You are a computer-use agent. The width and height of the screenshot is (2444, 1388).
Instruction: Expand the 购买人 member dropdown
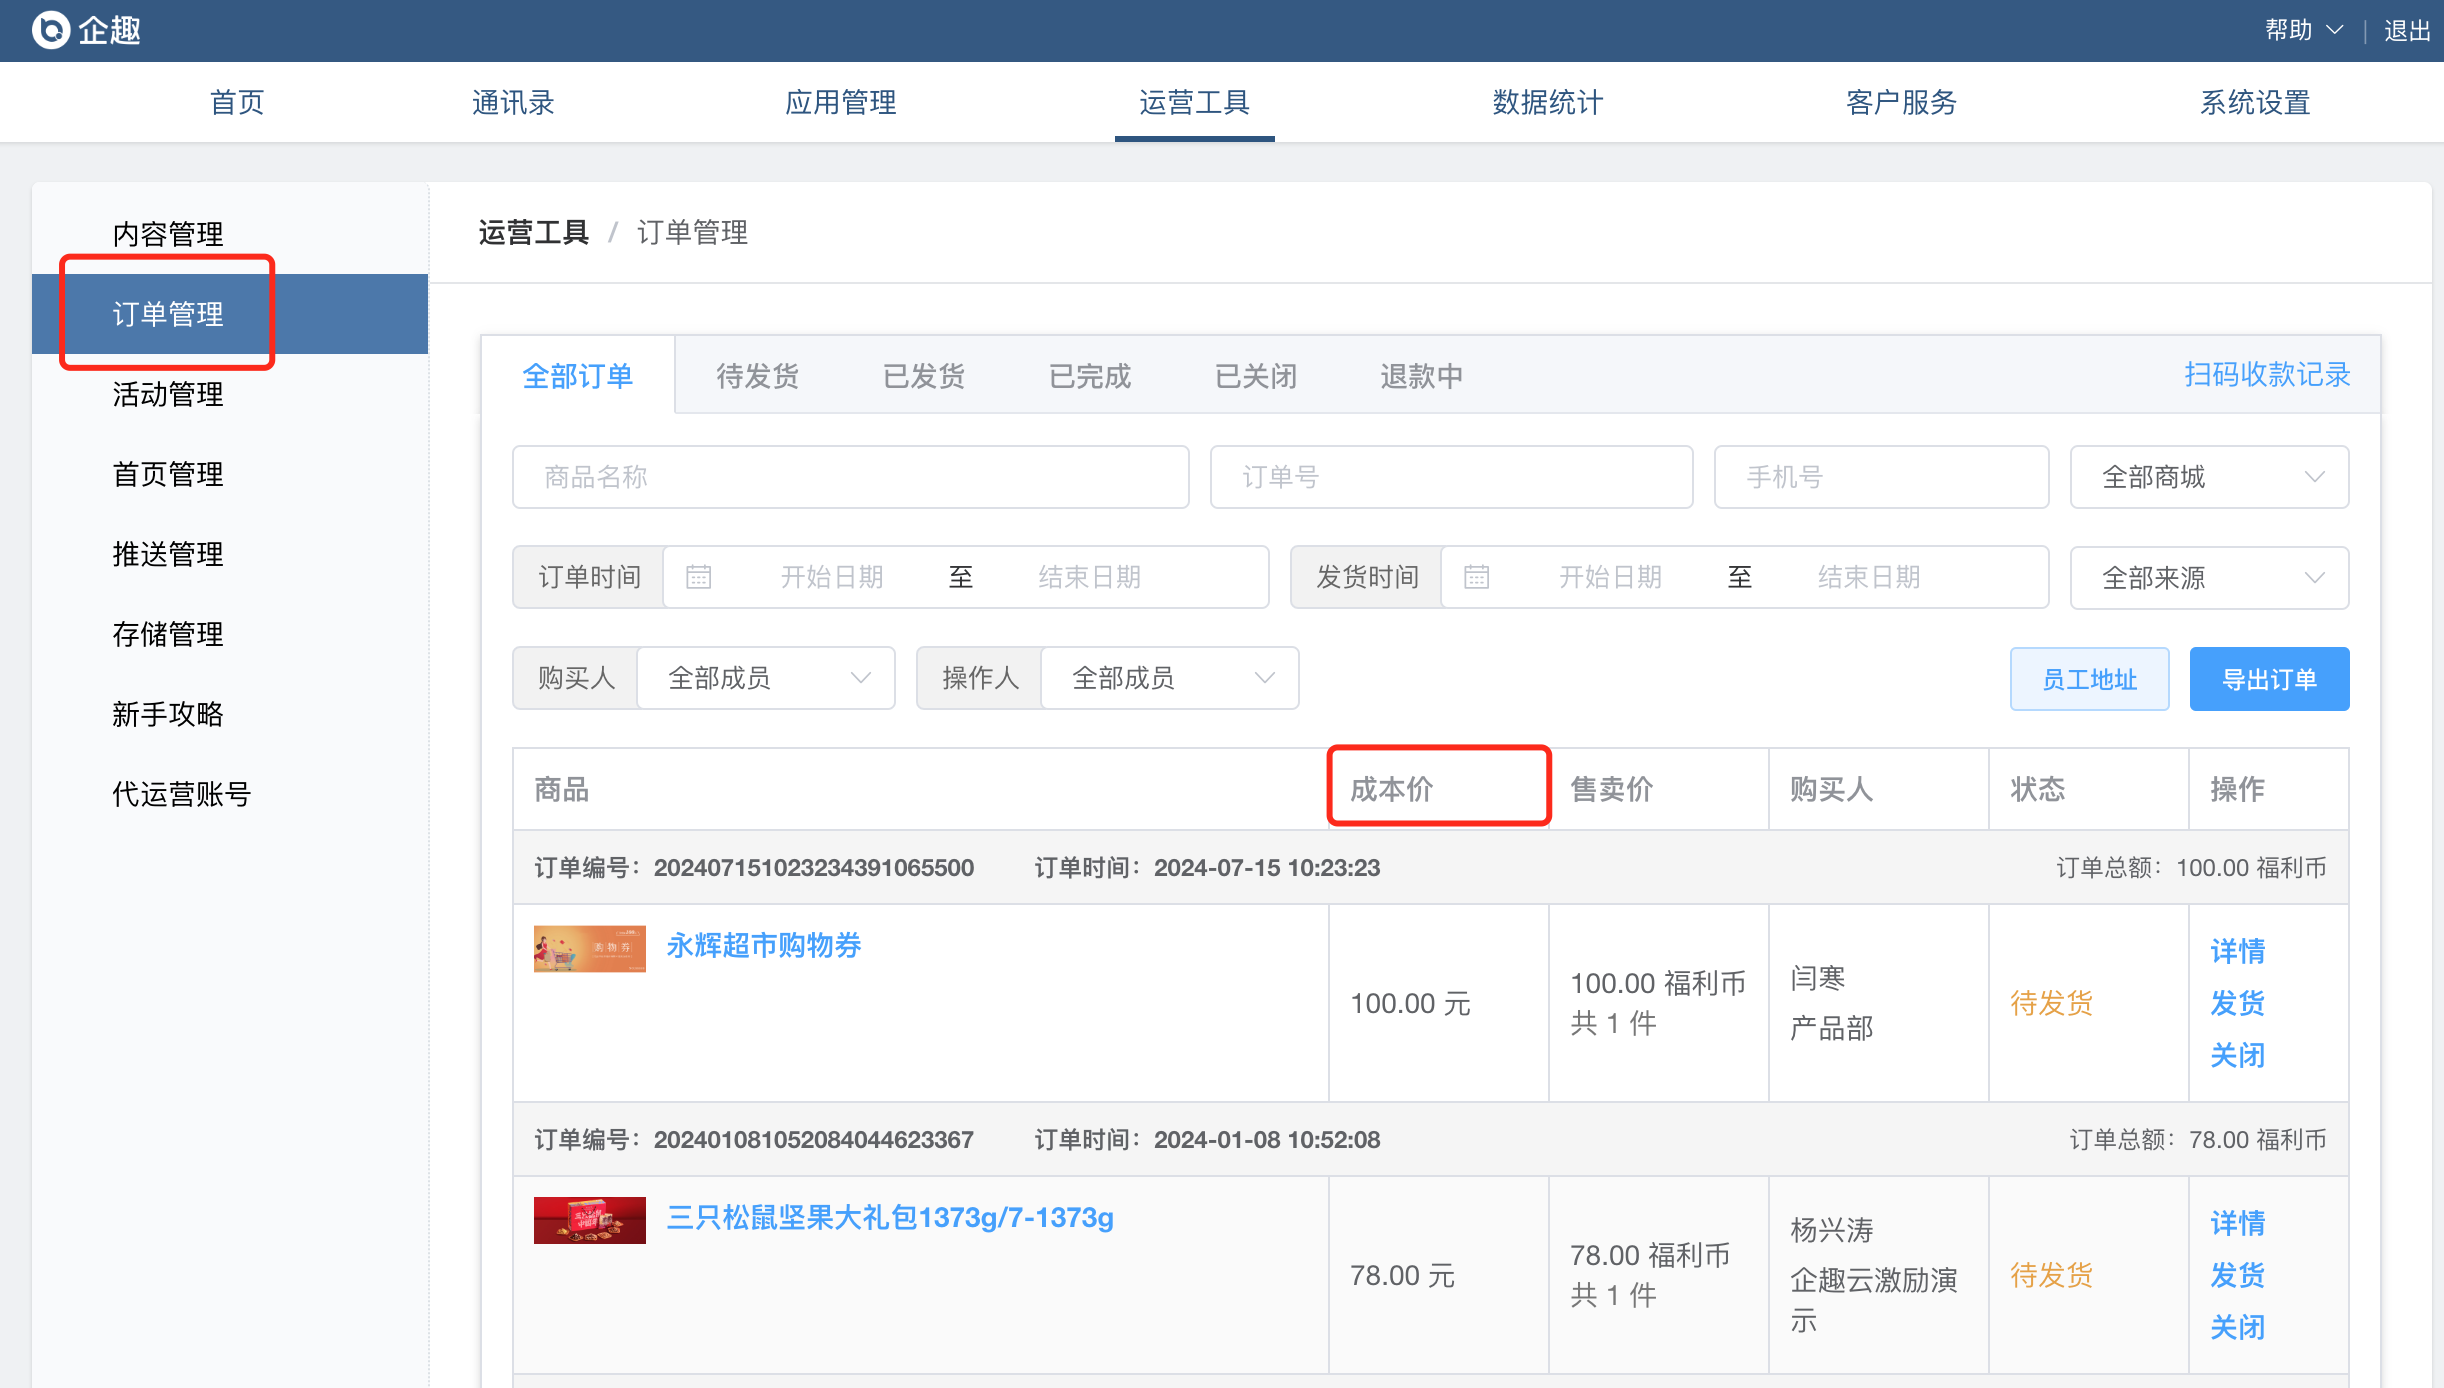[765, 678]
